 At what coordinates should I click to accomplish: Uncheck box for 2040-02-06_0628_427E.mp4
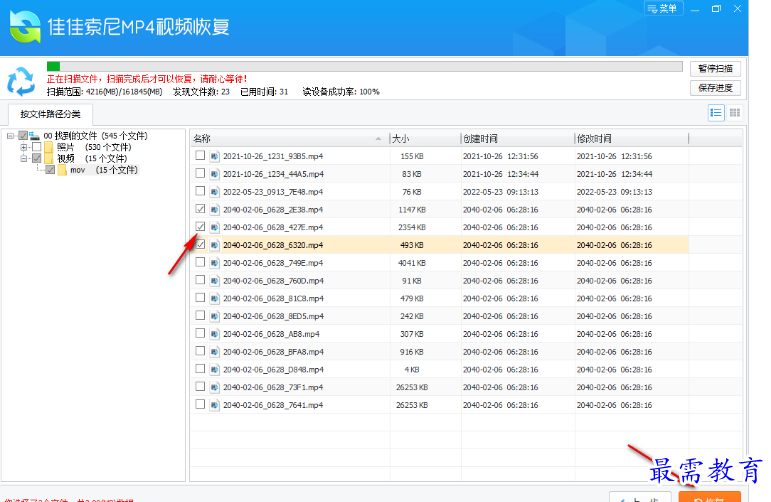click(x=200, y=226)
